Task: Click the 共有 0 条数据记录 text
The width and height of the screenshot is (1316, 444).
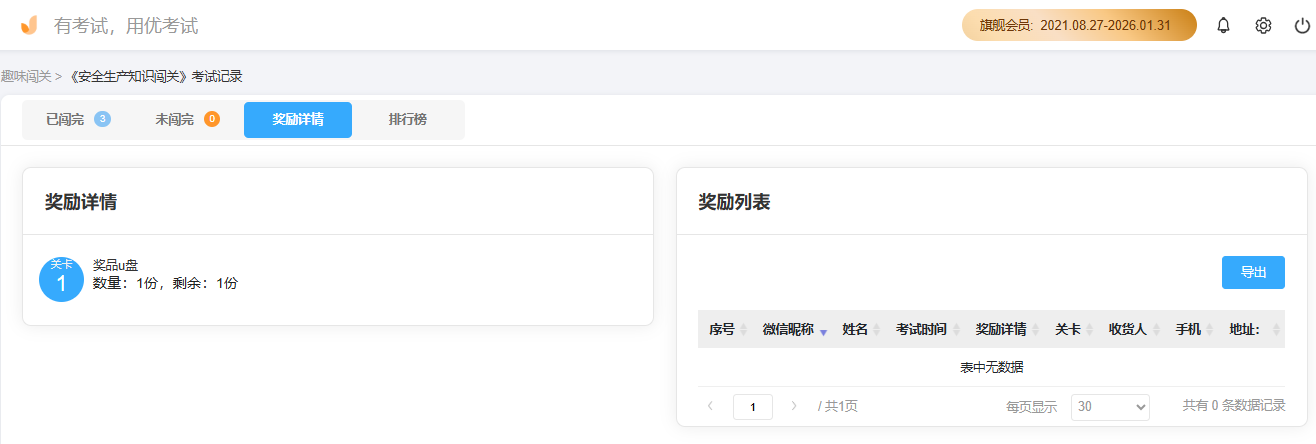Action: point(1234,406)
